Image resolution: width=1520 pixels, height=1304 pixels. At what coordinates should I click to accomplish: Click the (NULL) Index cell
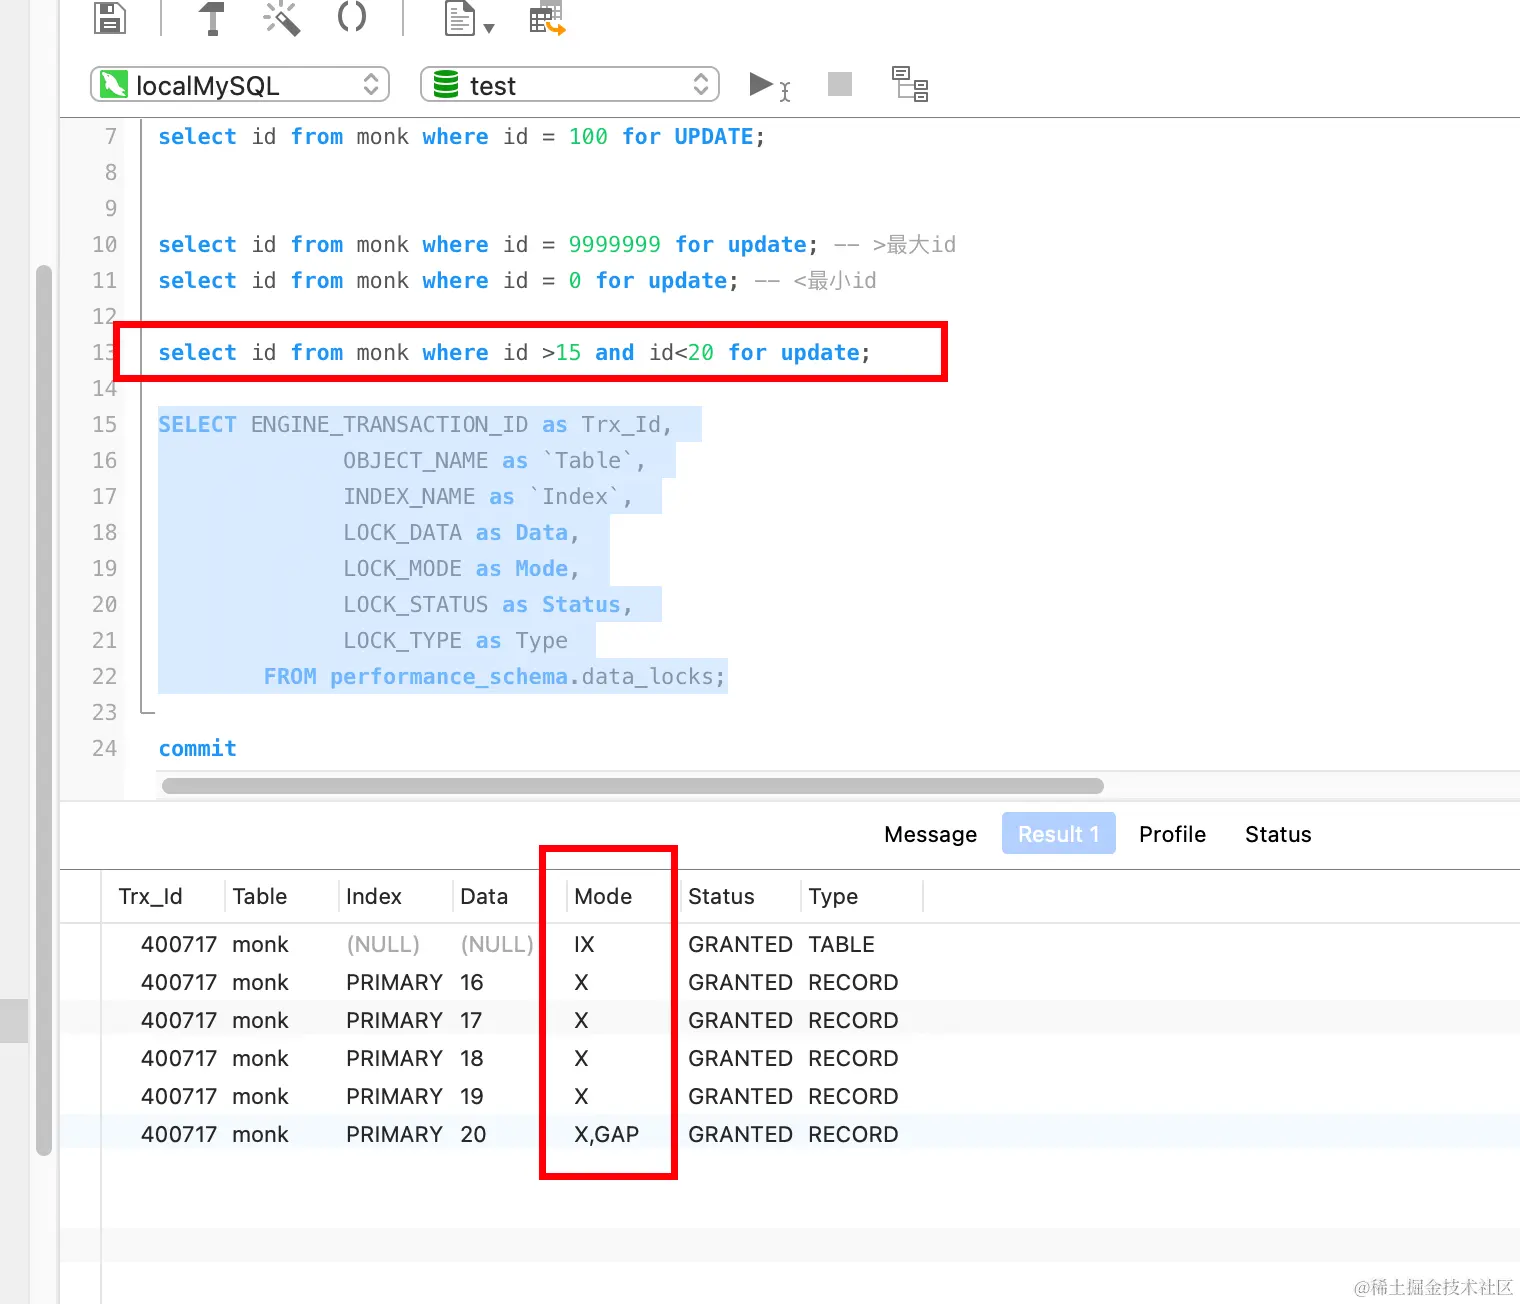(x=383, y=944)
